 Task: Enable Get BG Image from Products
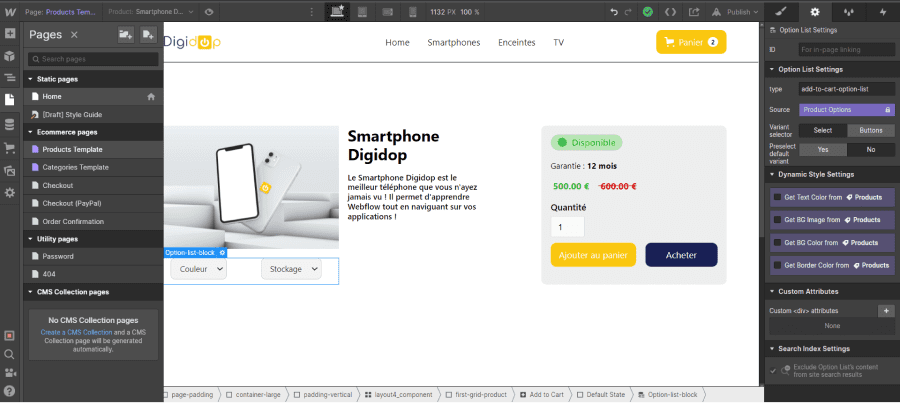[777, 219]
